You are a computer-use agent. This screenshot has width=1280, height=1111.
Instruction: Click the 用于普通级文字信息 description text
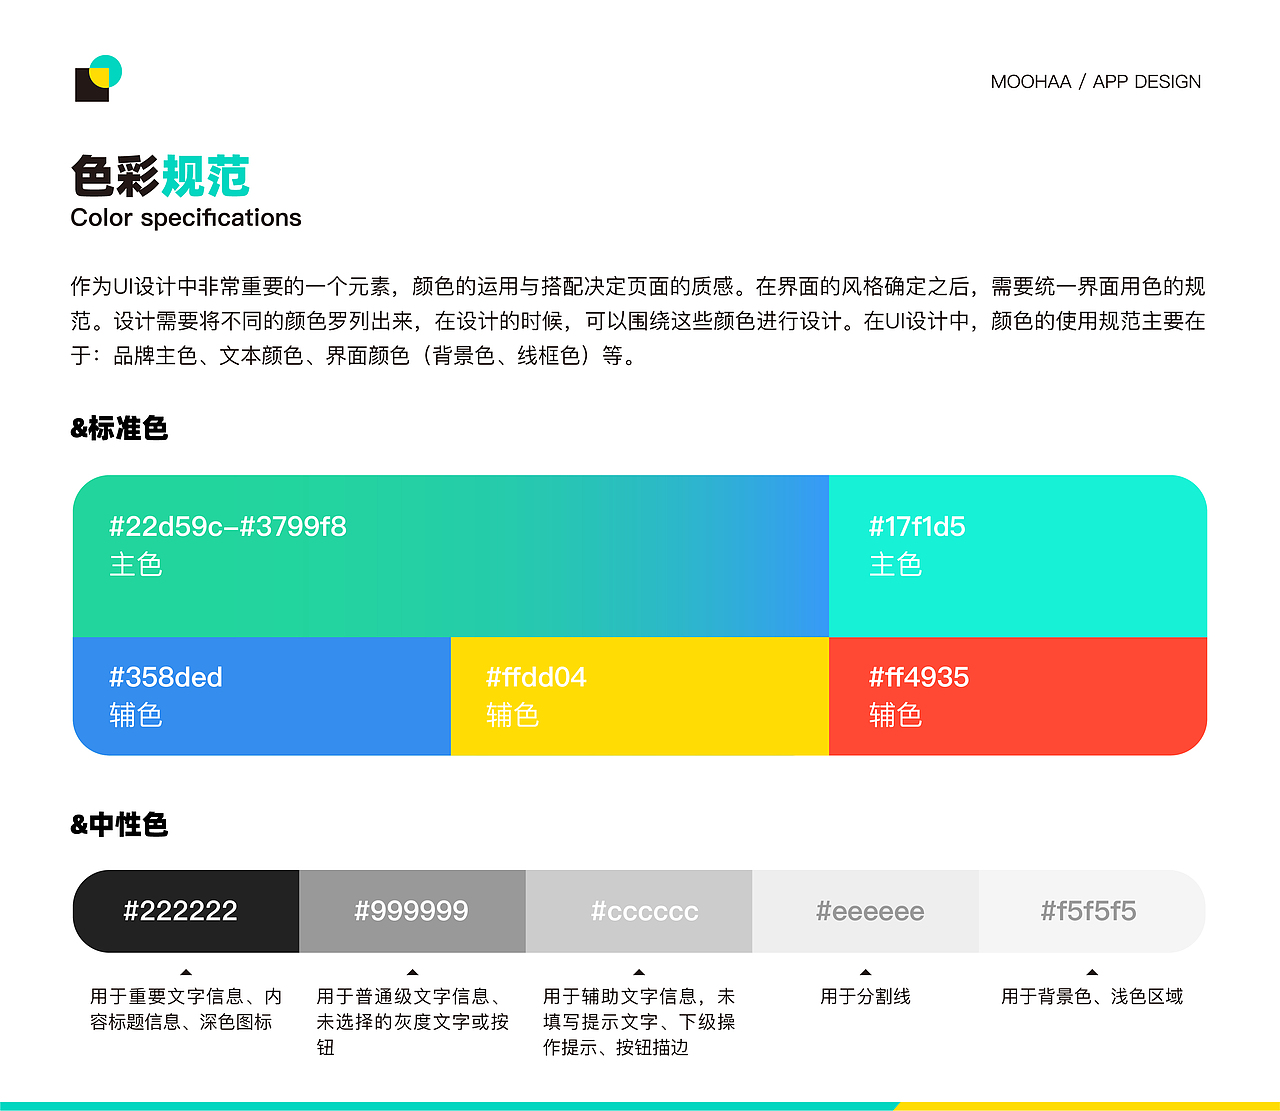[412, 1022]
